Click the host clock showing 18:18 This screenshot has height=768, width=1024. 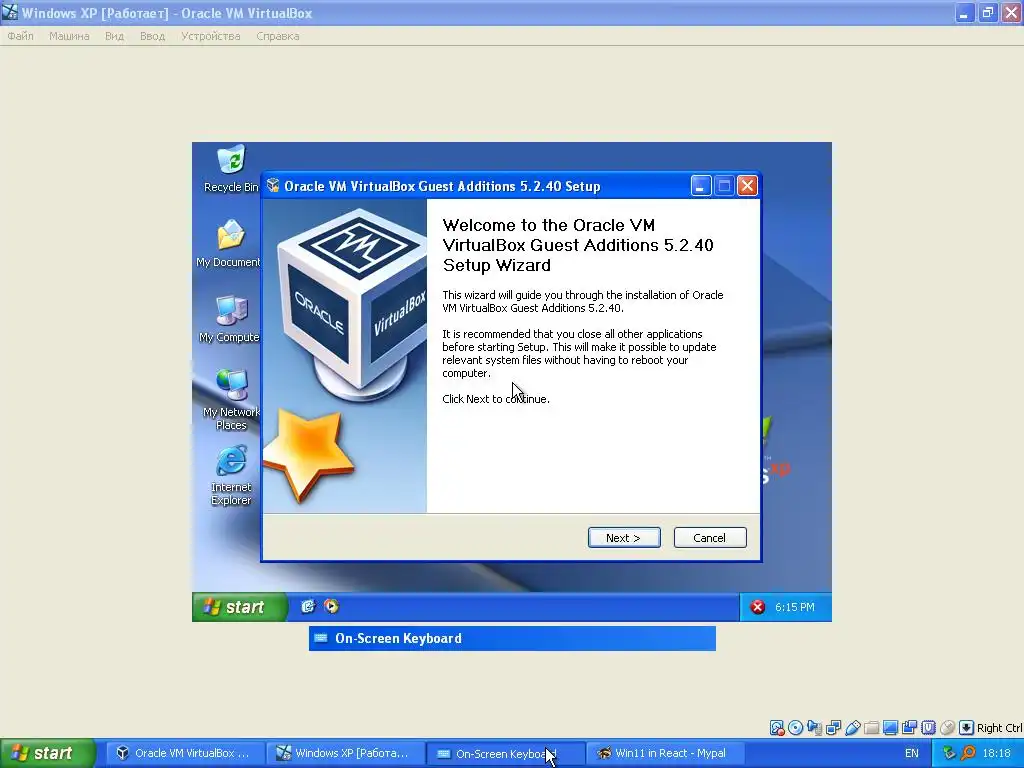pyautogui.click(x=996, y=753)
